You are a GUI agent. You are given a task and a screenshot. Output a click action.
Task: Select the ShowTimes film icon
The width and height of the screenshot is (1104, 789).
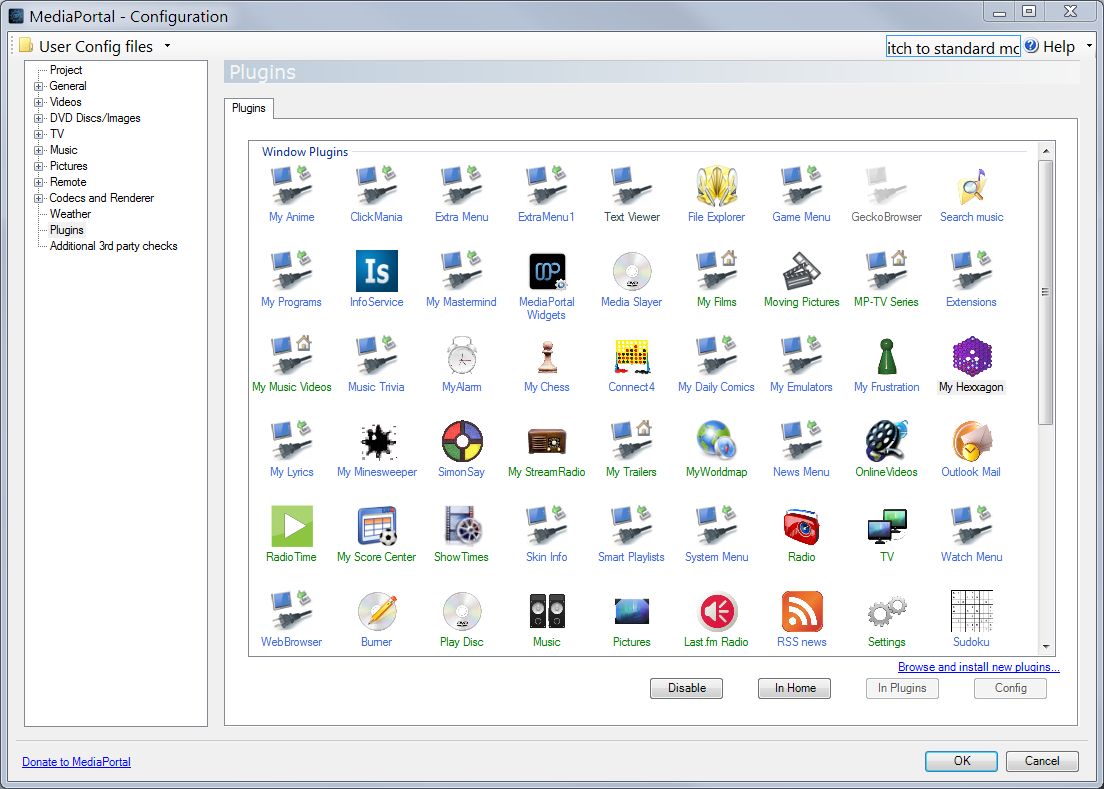[462, 526]
